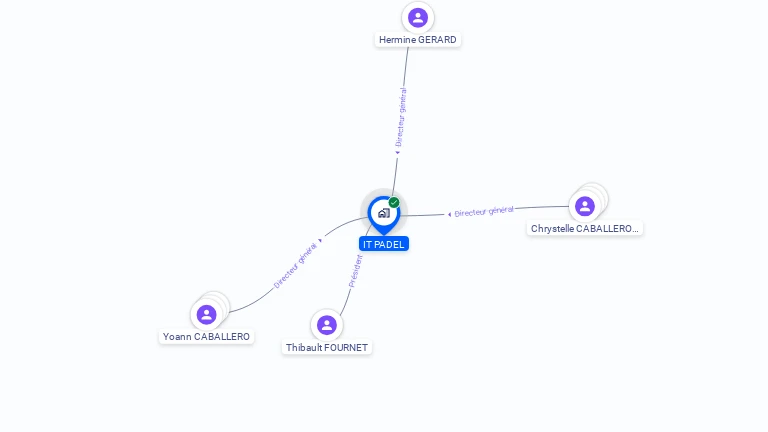
Task: Click Directeur général label toward Chrystelle CABALLERO
Action: pyautogui.click(x=484, y=212)
